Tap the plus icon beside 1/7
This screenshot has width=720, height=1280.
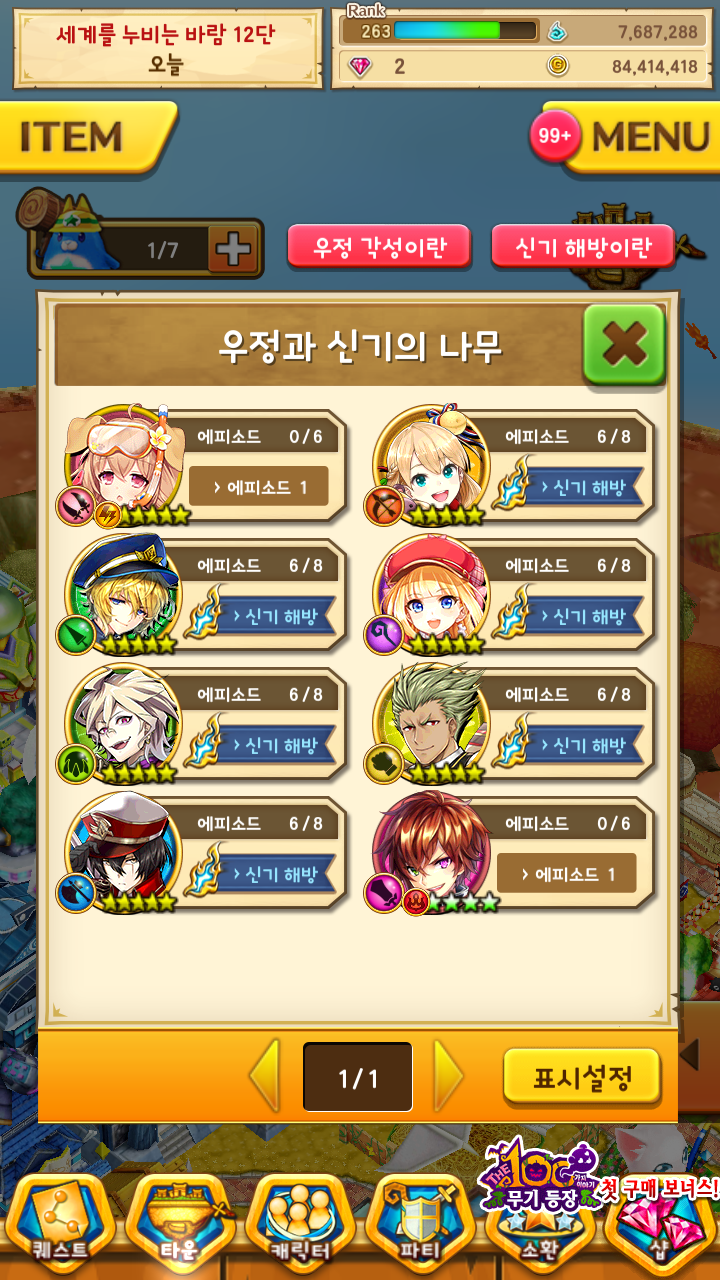233,249
